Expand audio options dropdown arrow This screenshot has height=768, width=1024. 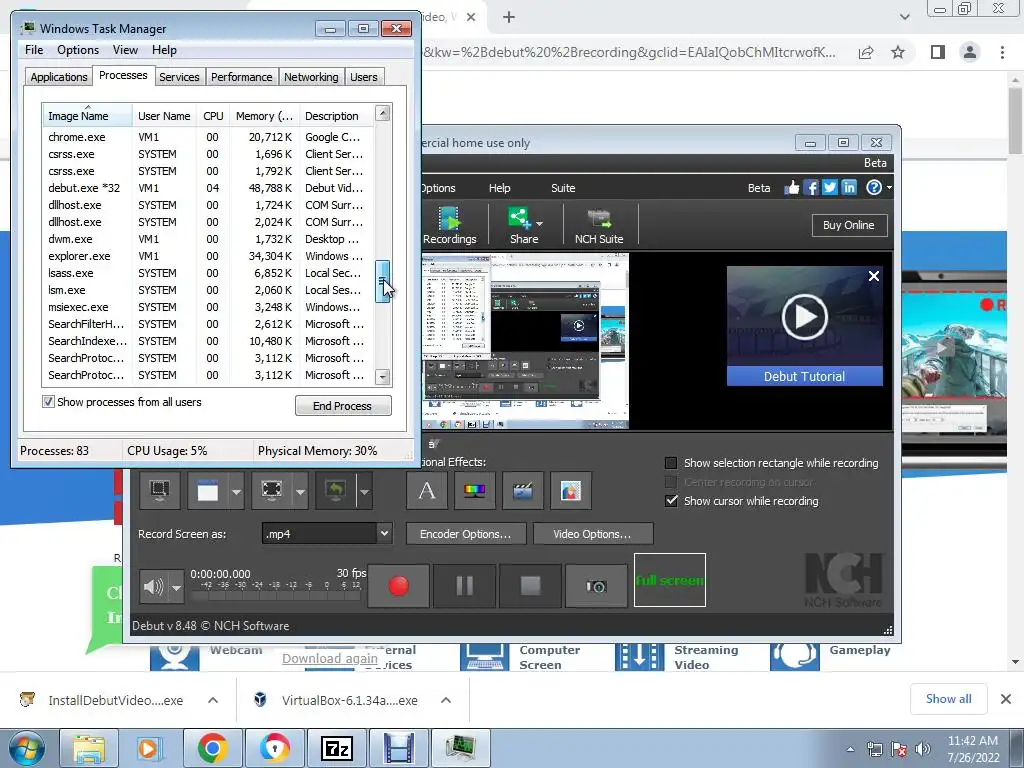point(176,587)
